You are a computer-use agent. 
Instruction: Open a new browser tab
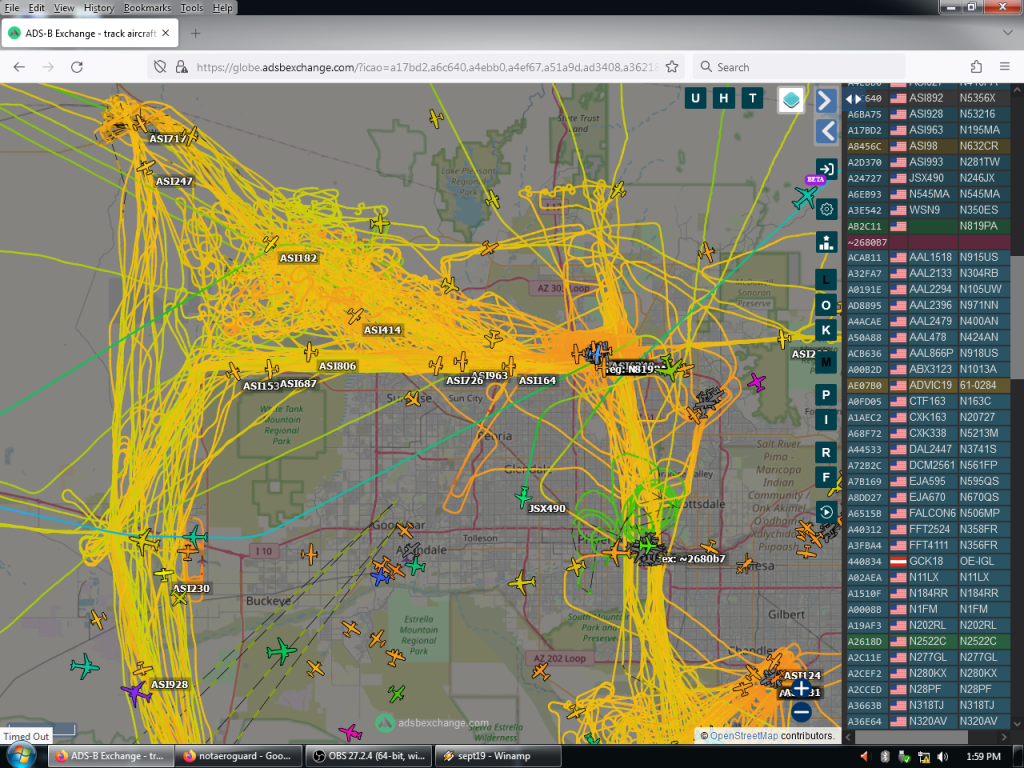(x=195, y=33)
